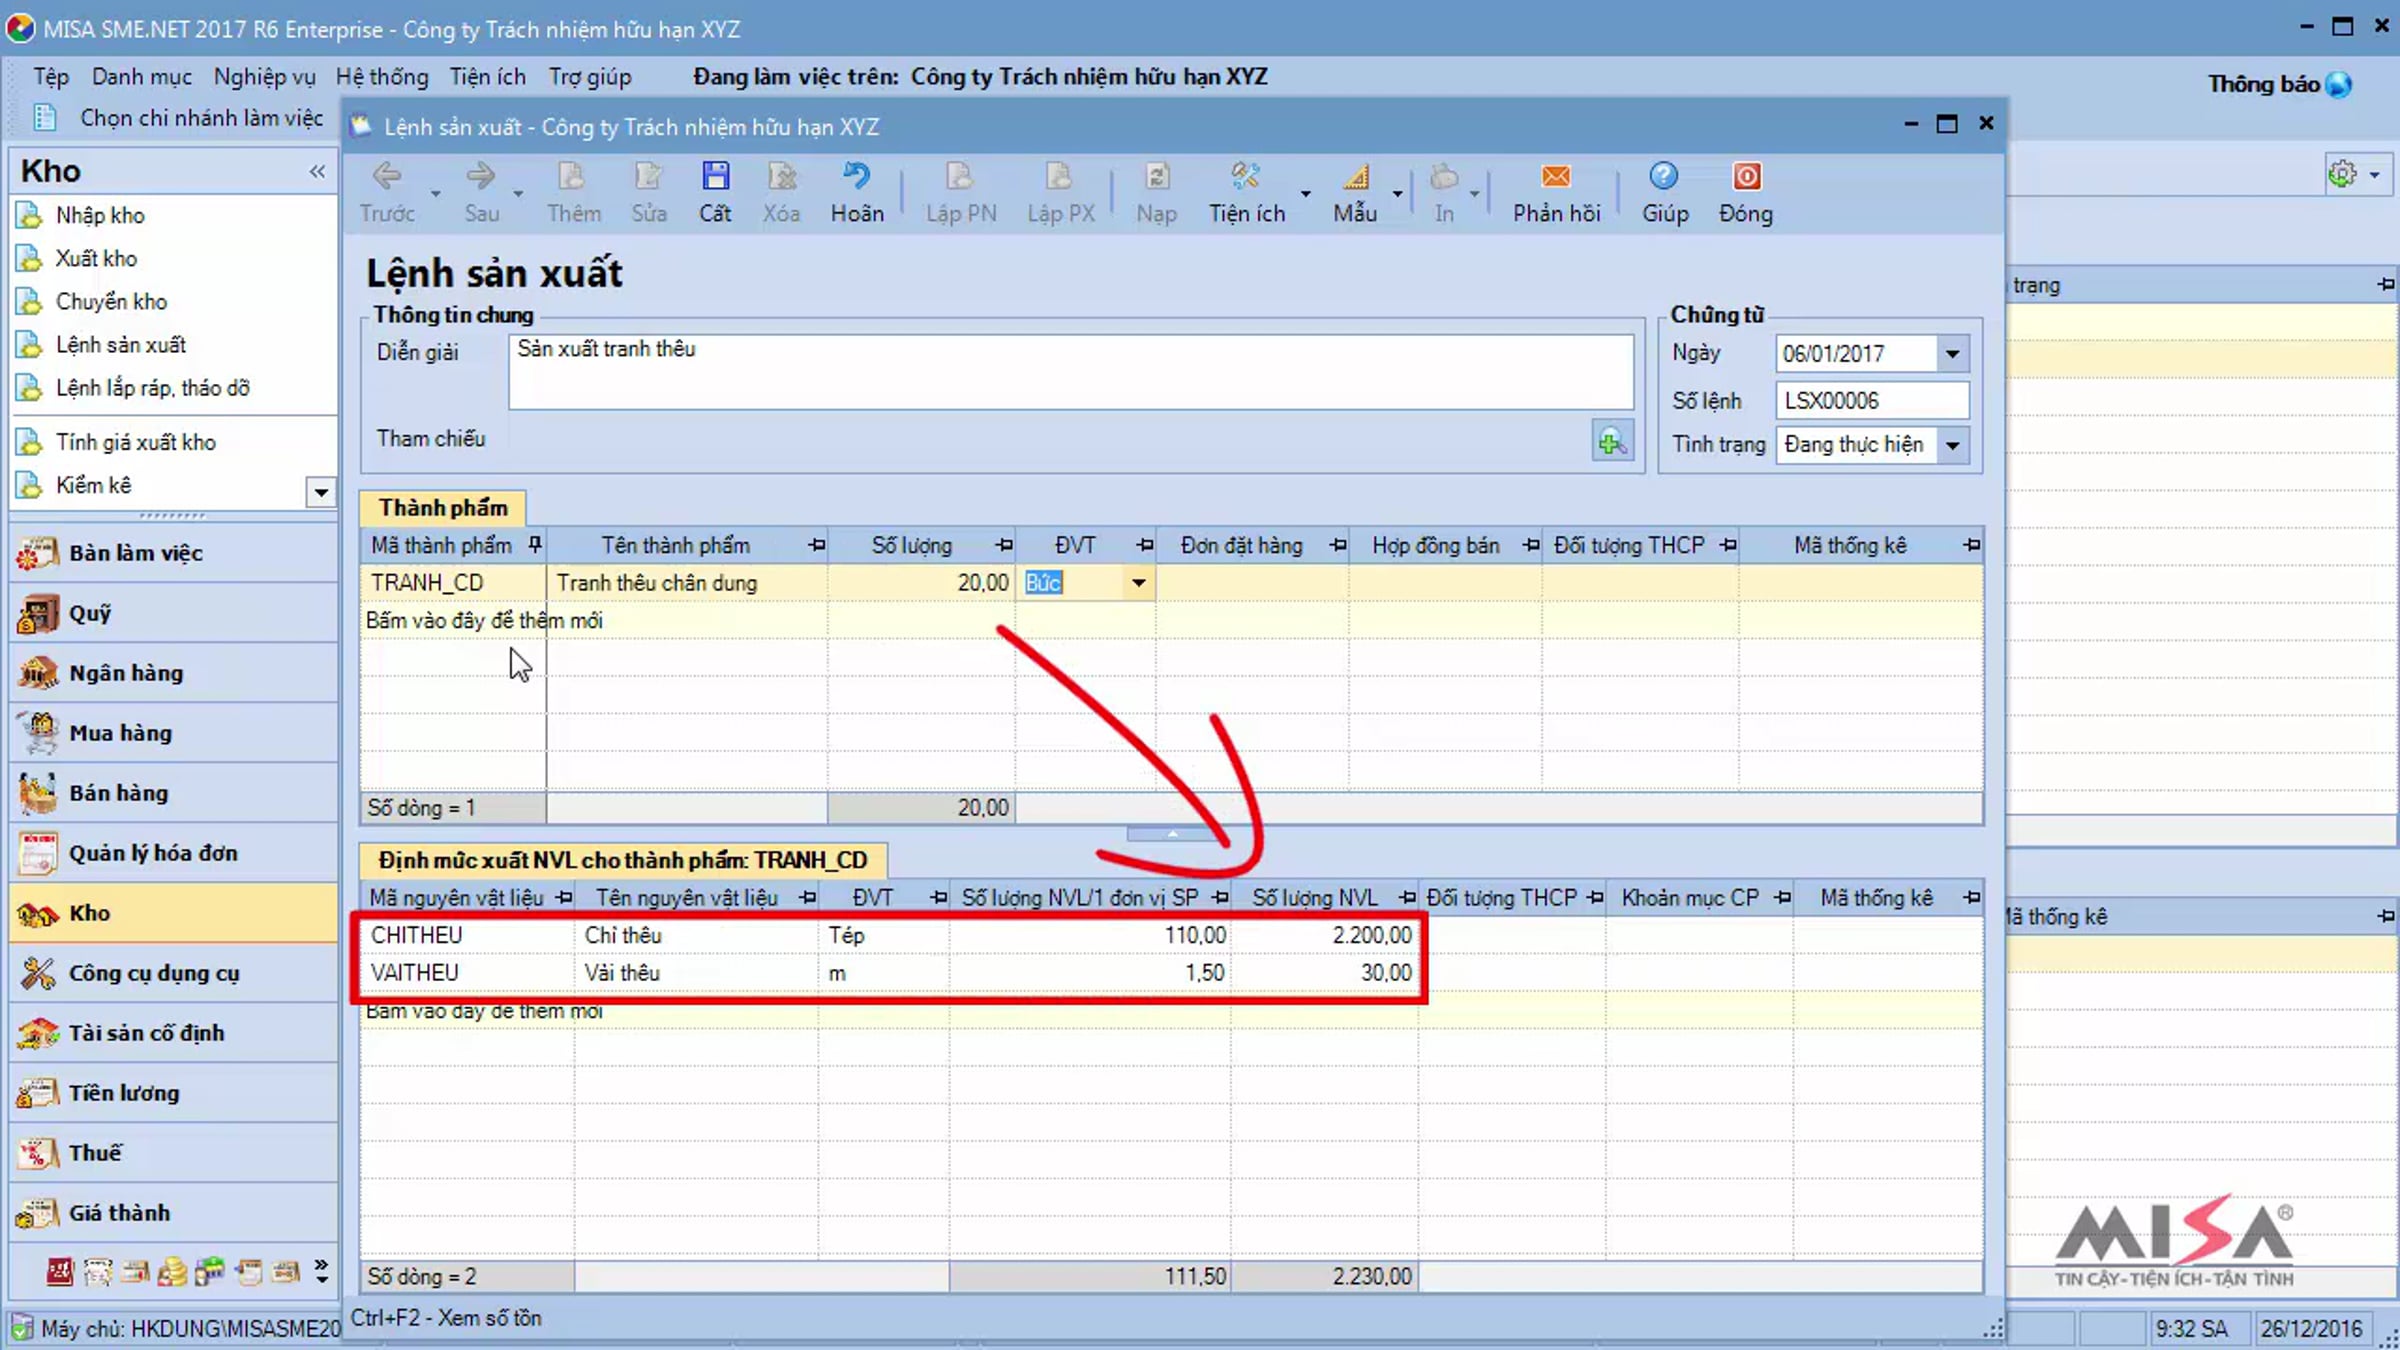Open the Tiện ích tools icon

click(1245, 177)
